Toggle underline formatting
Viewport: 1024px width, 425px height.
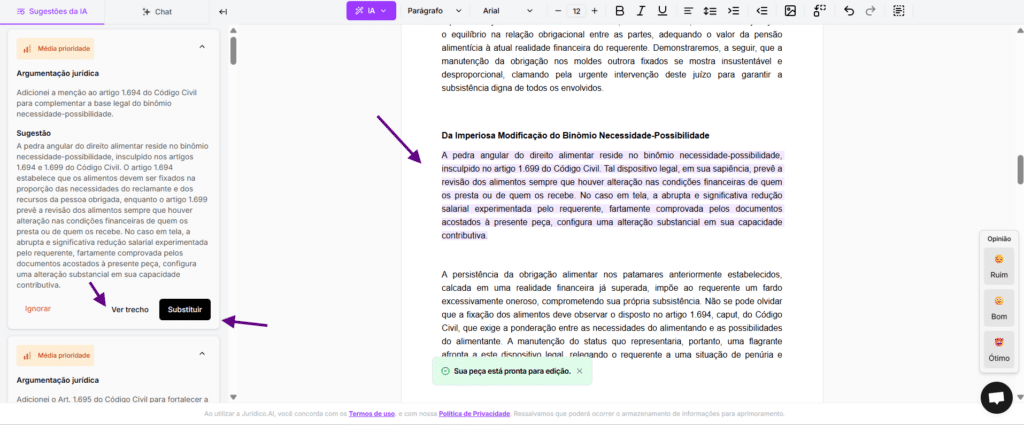point(663,11)
